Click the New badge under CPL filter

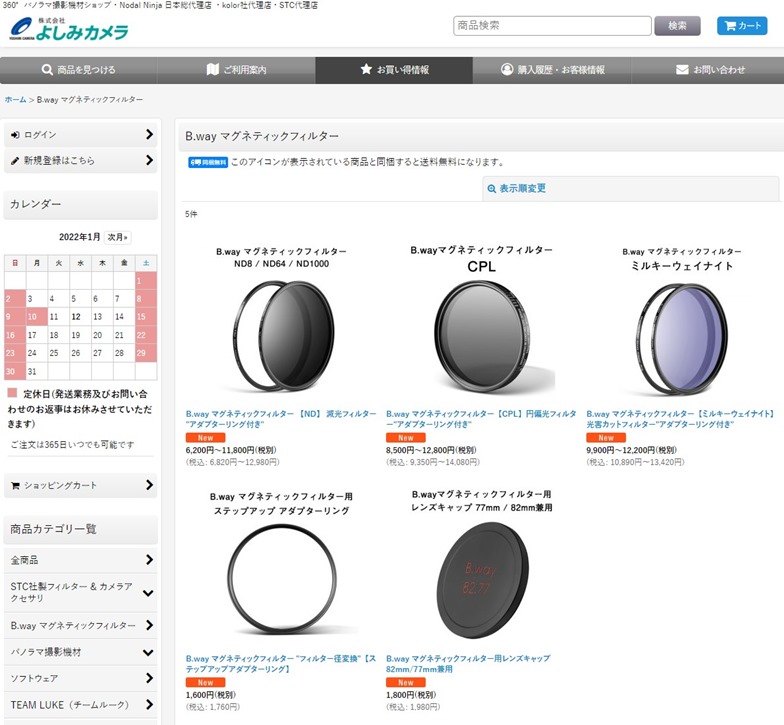(406, 438)
